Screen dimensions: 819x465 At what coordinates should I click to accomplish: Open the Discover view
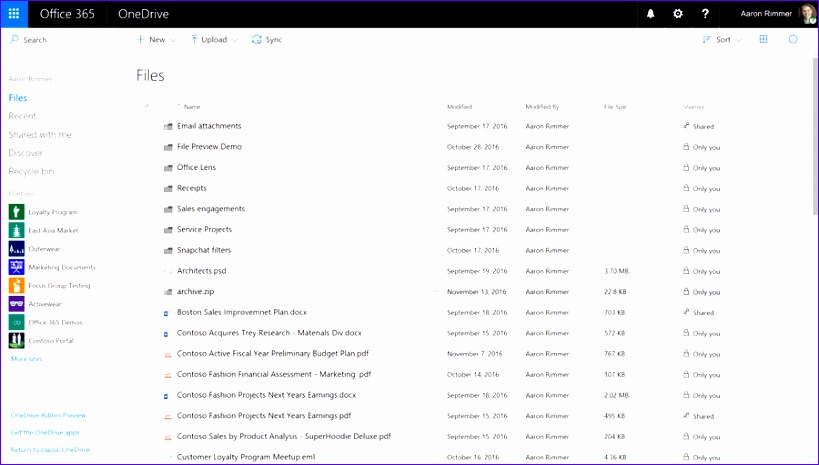point(25,153)
